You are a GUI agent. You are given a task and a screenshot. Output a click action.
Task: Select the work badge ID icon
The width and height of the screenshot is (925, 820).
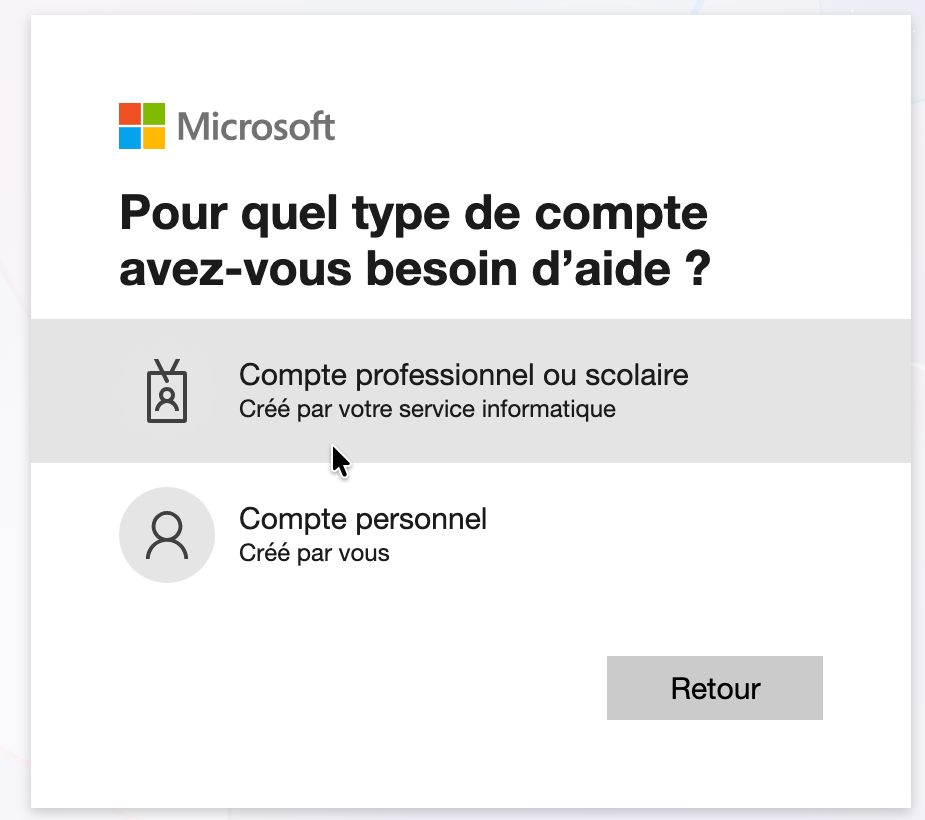(167, 391)
